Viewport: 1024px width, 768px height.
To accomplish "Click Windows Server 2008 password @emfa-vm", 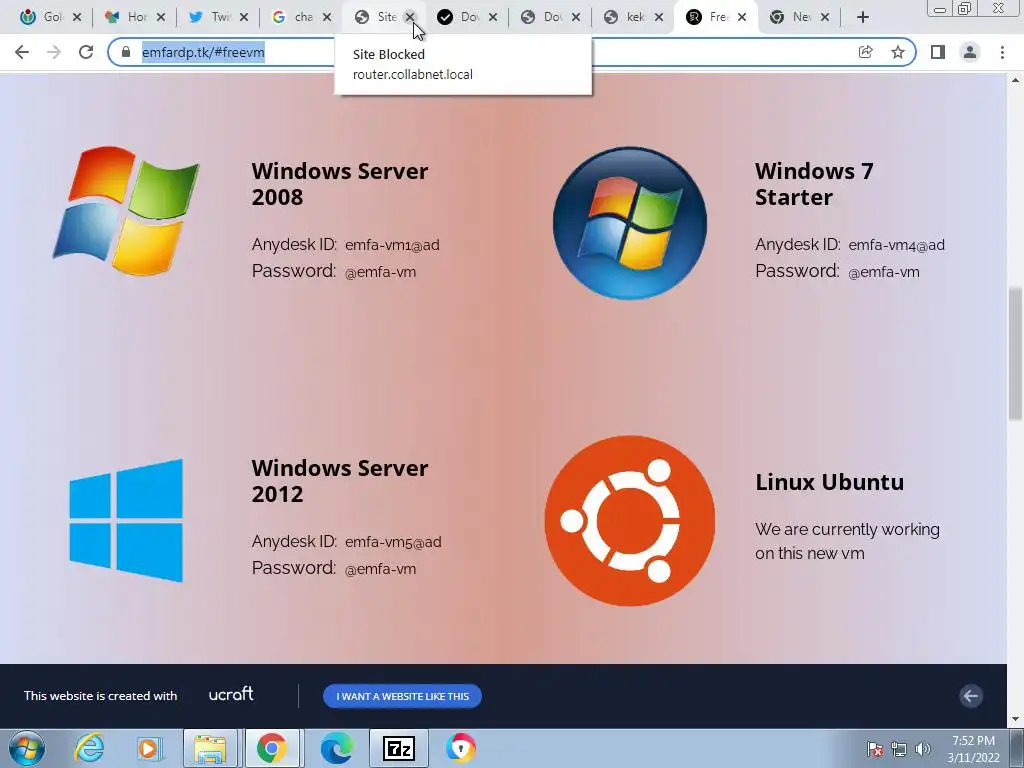I will (380, 272).
